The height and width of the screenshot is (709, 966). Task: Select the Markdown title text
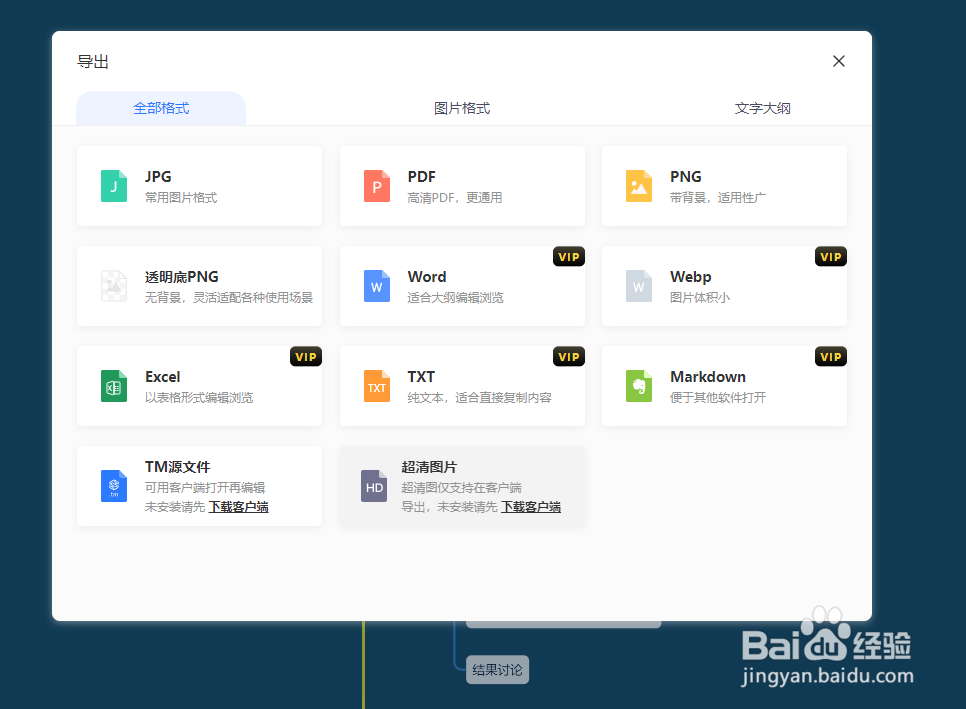tap(708, 377)
